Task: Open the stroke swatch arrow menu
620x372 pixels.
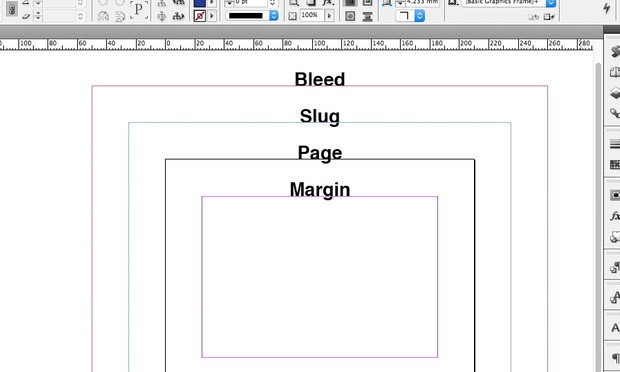Action: 212,16
